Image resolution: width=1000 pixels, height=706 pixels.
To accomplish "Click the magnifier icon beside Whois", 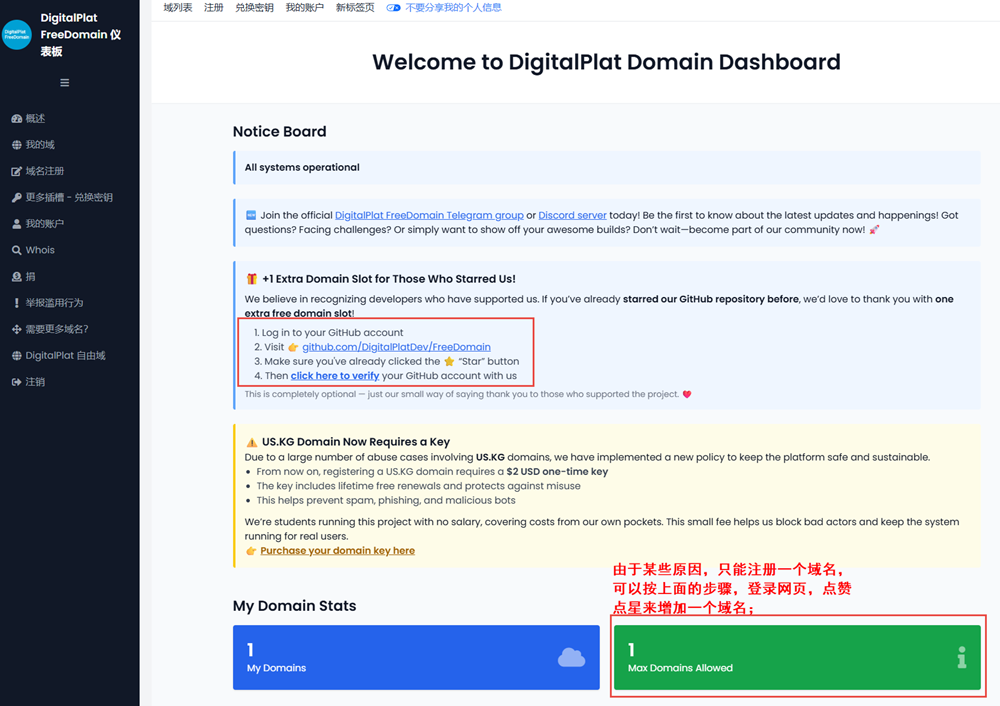I will point(17,250).
